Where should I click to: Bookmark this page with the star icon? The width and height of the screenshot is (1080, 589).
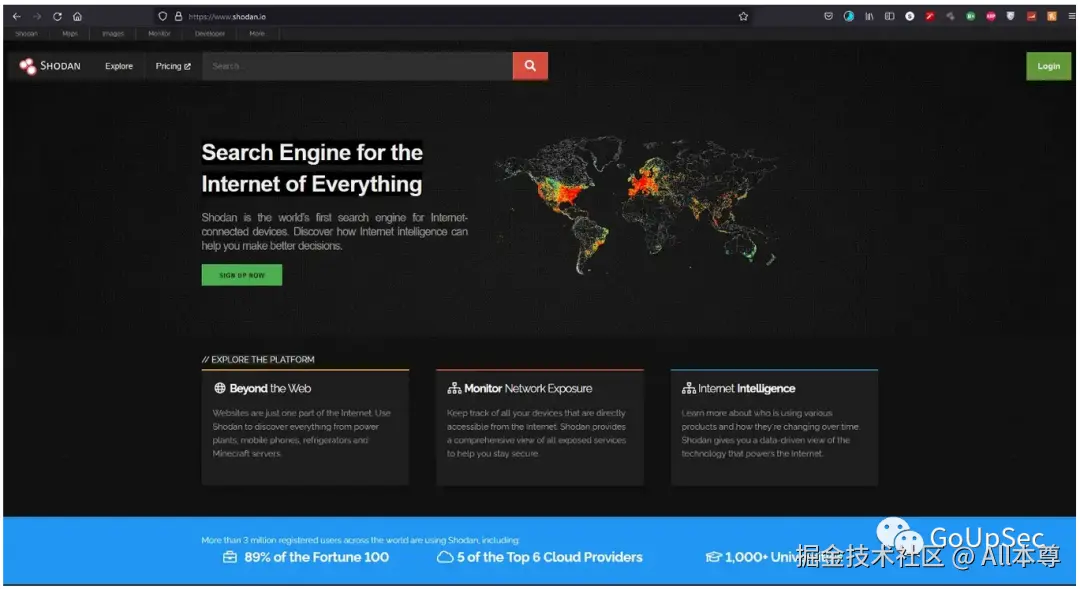pos(743,17)
